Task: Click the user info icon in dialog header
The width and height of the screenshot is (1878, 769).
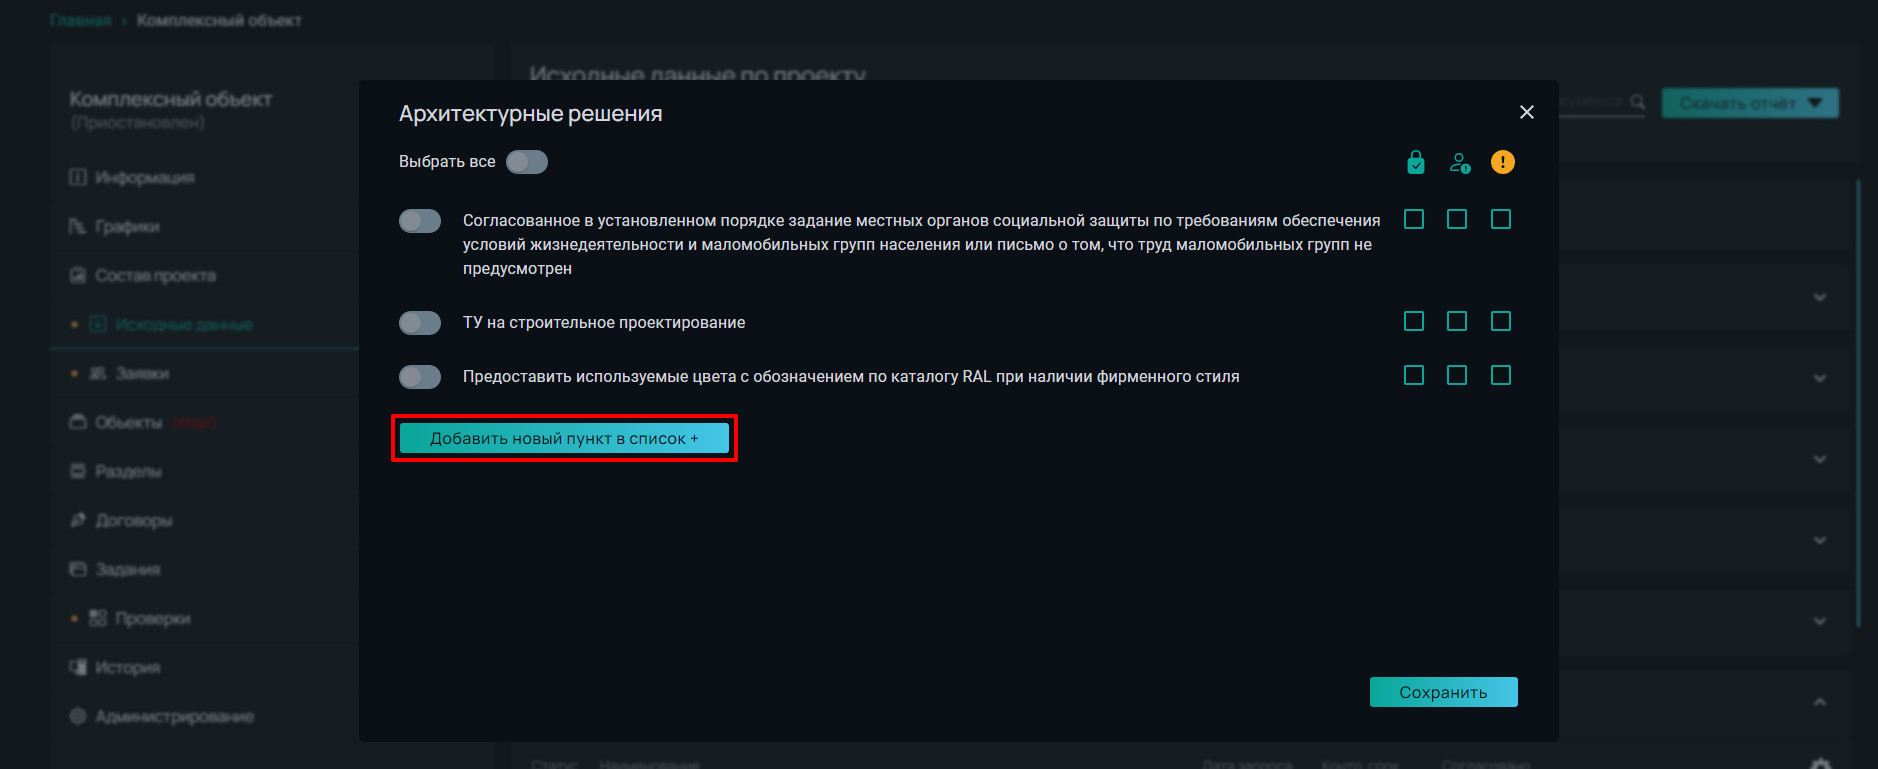Action: (1460, 163)
